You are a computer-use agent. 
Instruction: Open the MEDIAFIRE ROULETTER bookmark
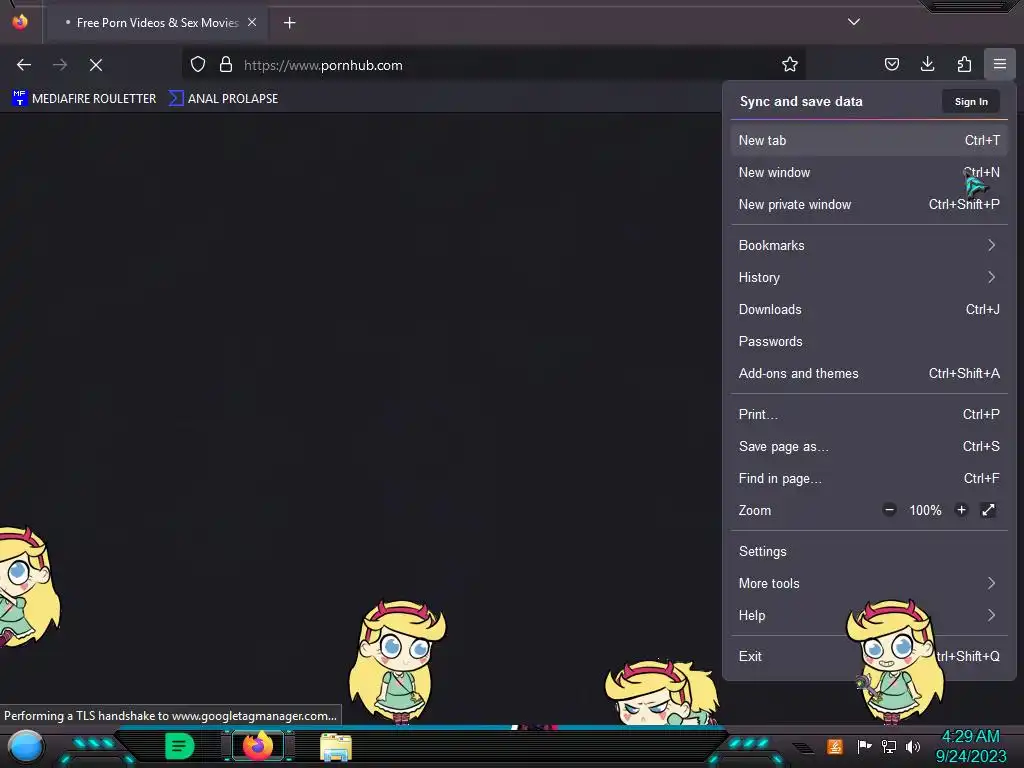coord(84,99)
